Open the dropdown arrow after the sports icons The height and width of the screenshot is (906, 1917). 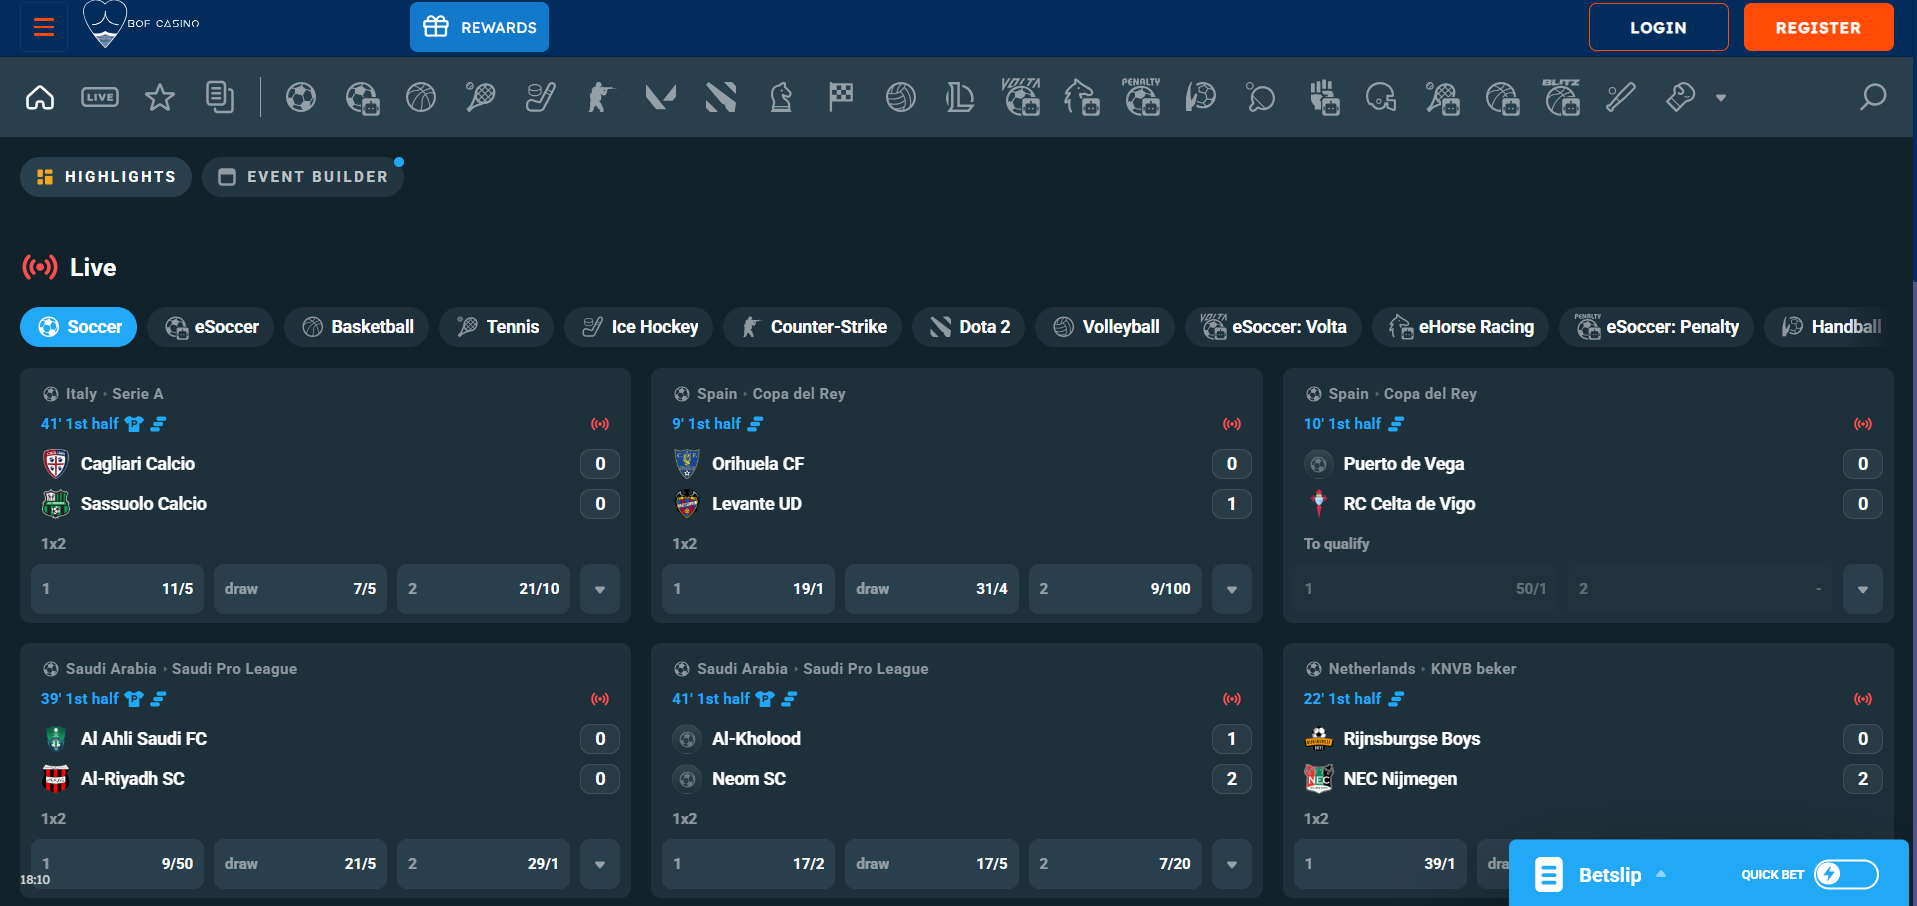click(1722, 97)
